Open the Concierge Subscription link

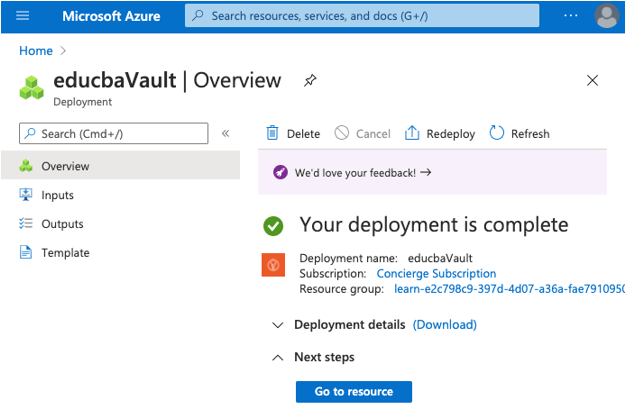click(x=436, y=273)
